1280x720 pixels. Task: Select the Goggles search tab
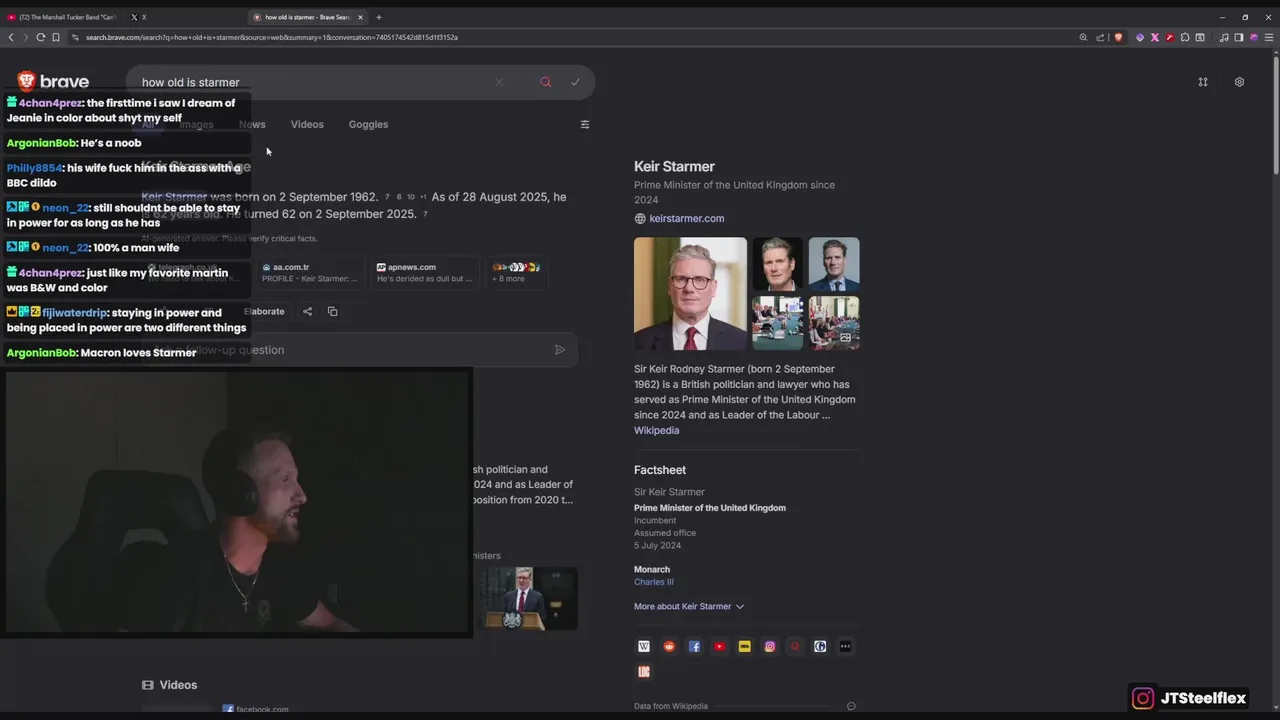pyautogui.click(x=368, y=125)
